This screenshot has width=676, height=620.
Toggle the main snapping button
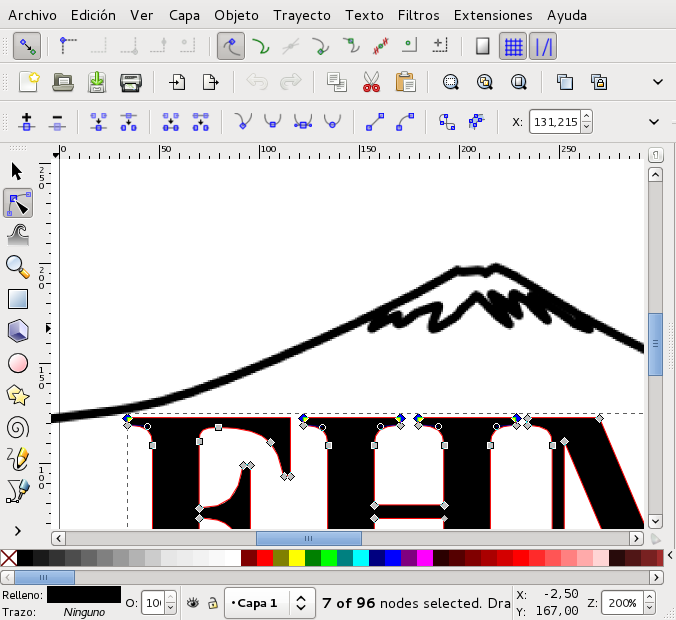point(27,46)
